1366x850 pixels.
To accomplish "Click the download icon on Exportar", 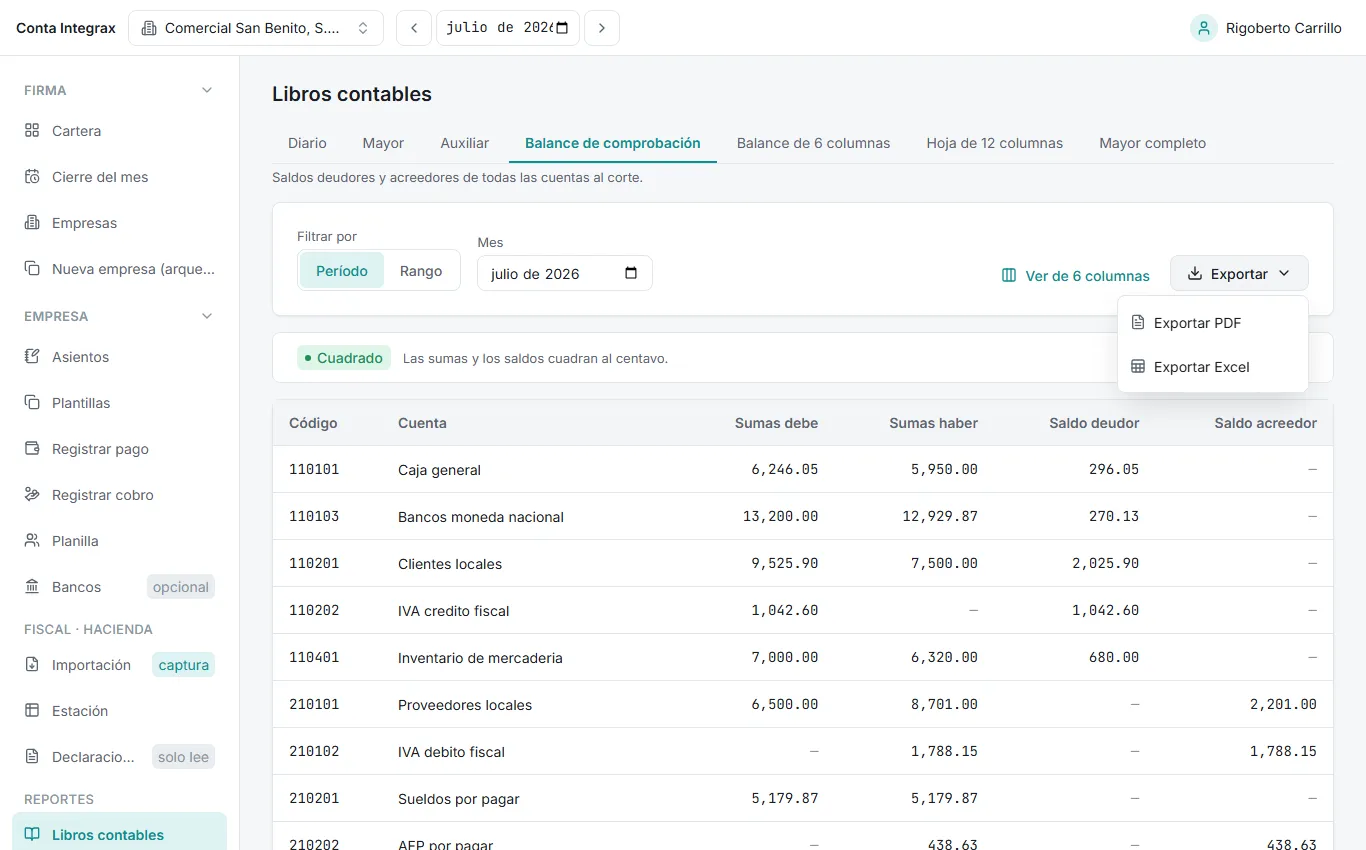I will pos(1195,274).
